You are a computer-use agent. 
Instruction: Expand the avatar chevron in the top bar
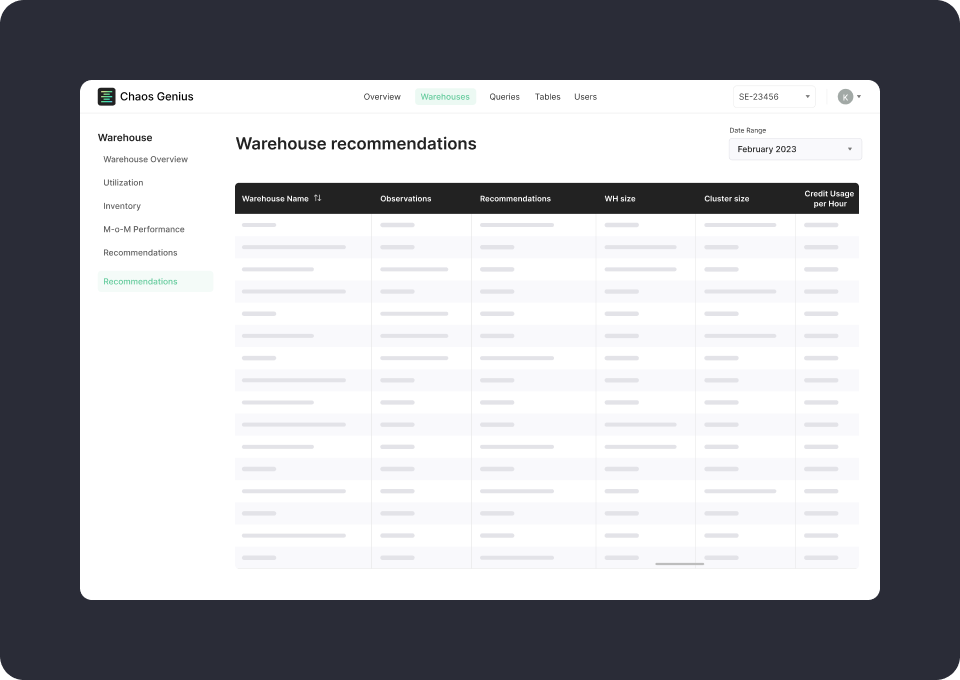tap(857, 96)
